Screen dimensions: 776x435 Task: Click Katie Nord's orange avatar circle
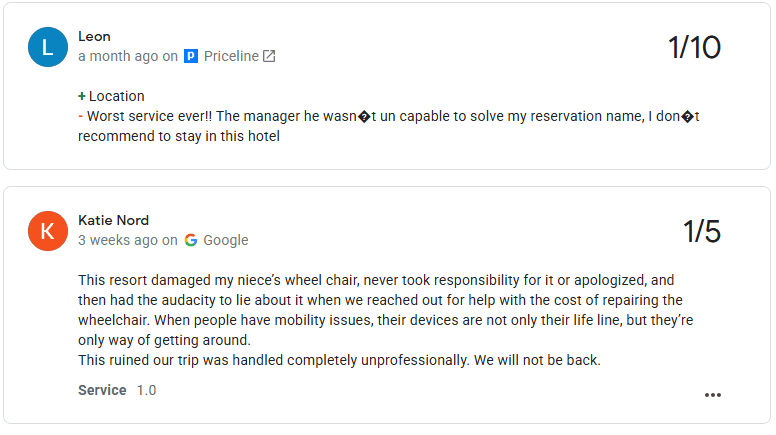point(48,231)
